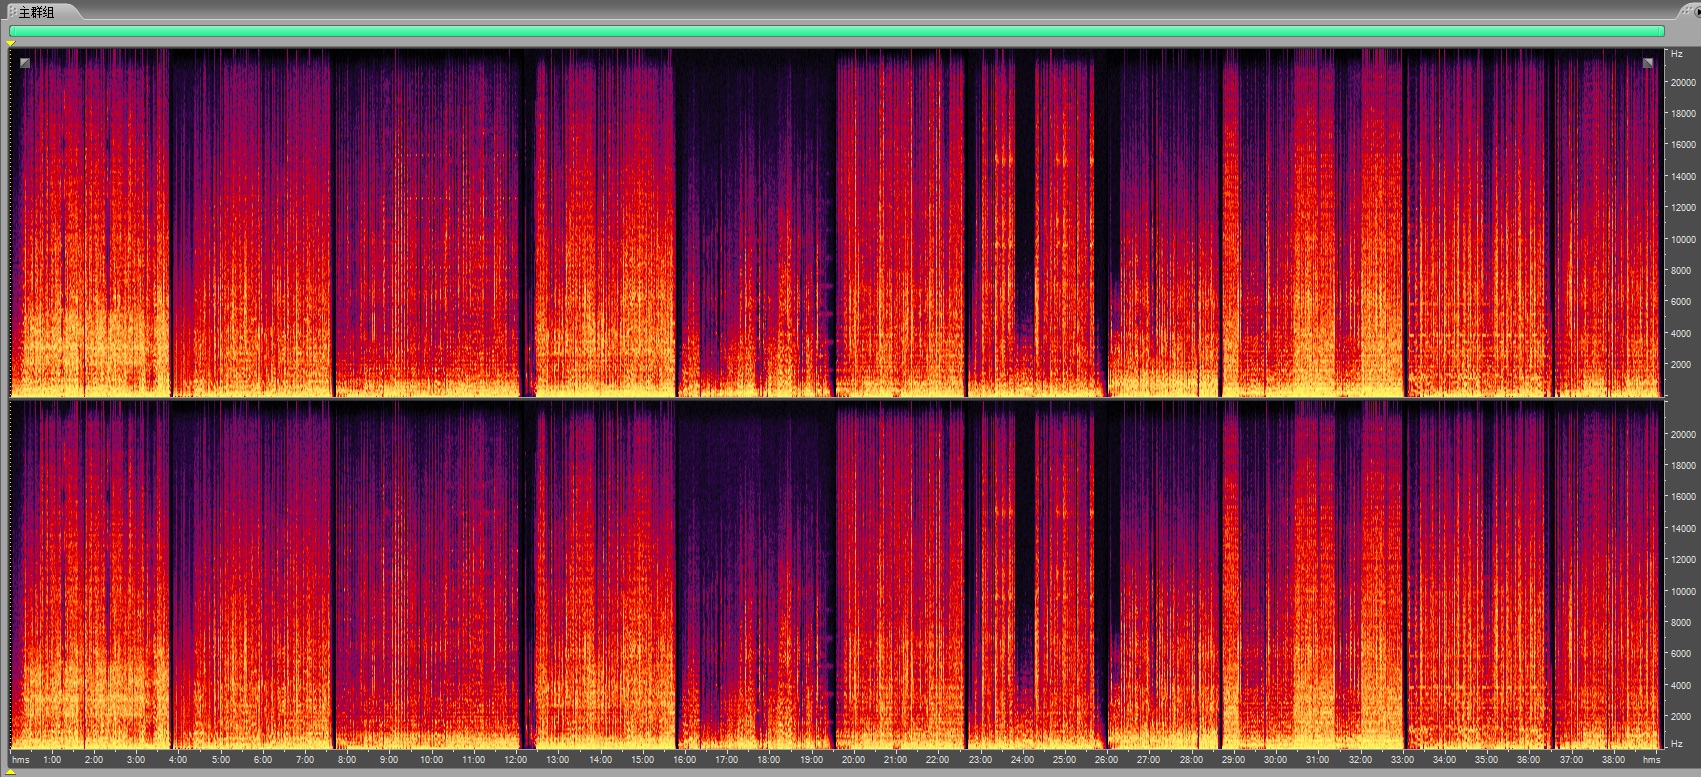Click the Hz label atop the frequency ruler
The height and width of the screenshot is (777, 1701).
click(1677, 54)
